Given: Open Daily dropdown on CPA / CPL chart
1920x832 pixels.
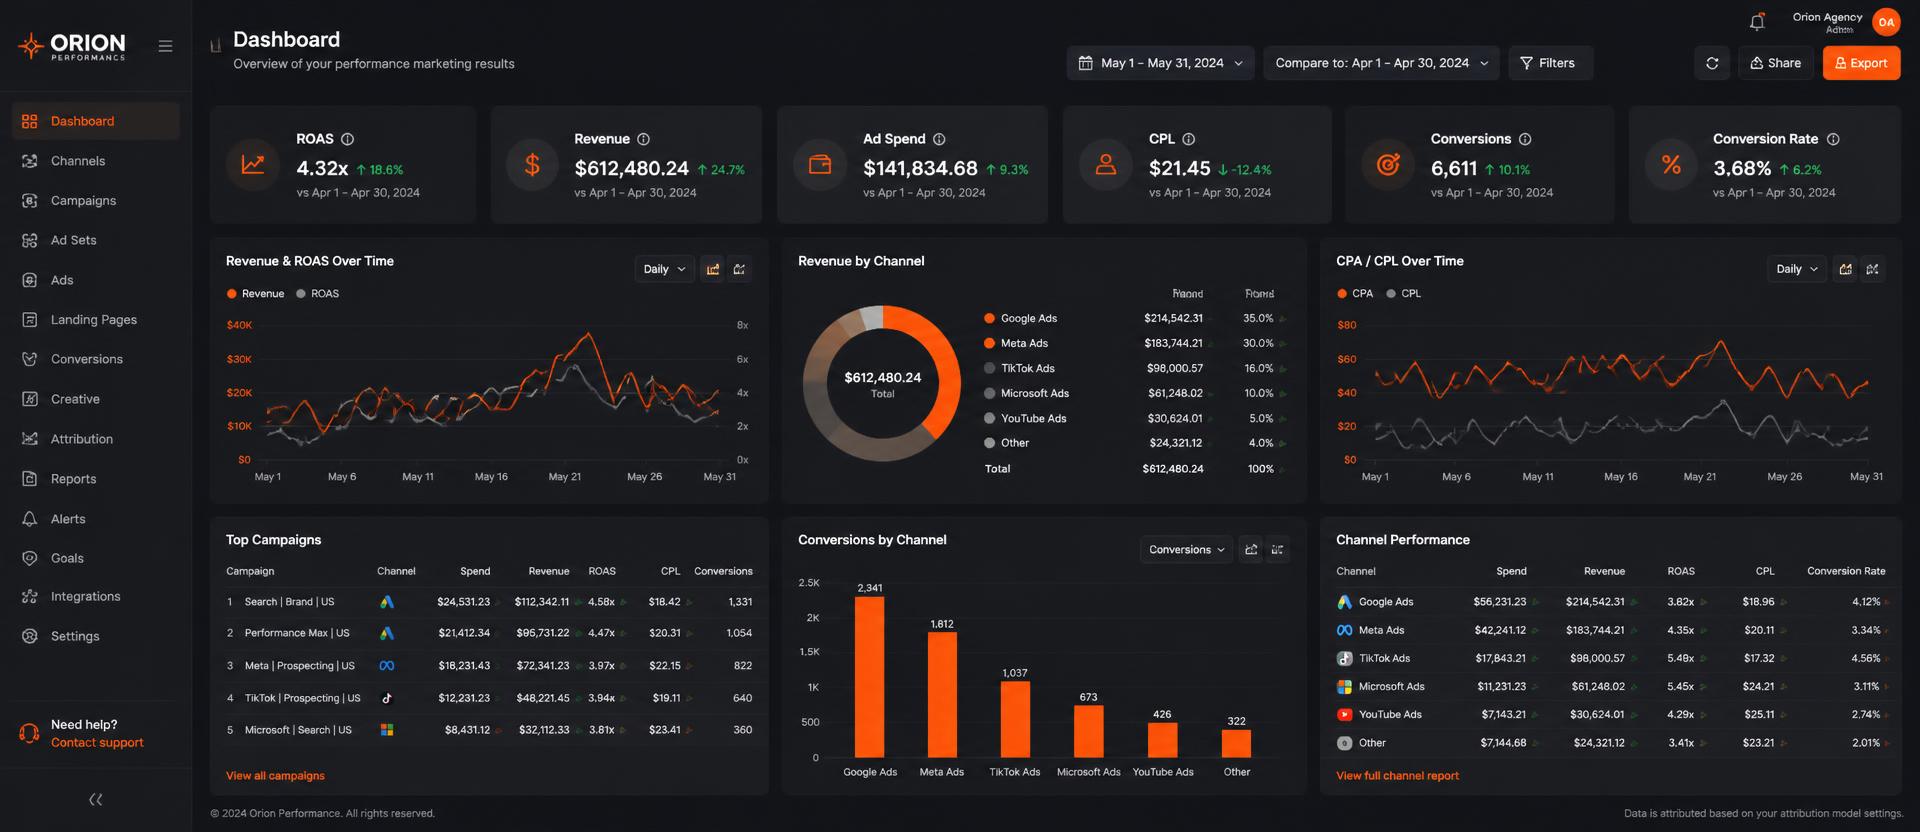Looking at the screenshot, I should (1797, 269).
